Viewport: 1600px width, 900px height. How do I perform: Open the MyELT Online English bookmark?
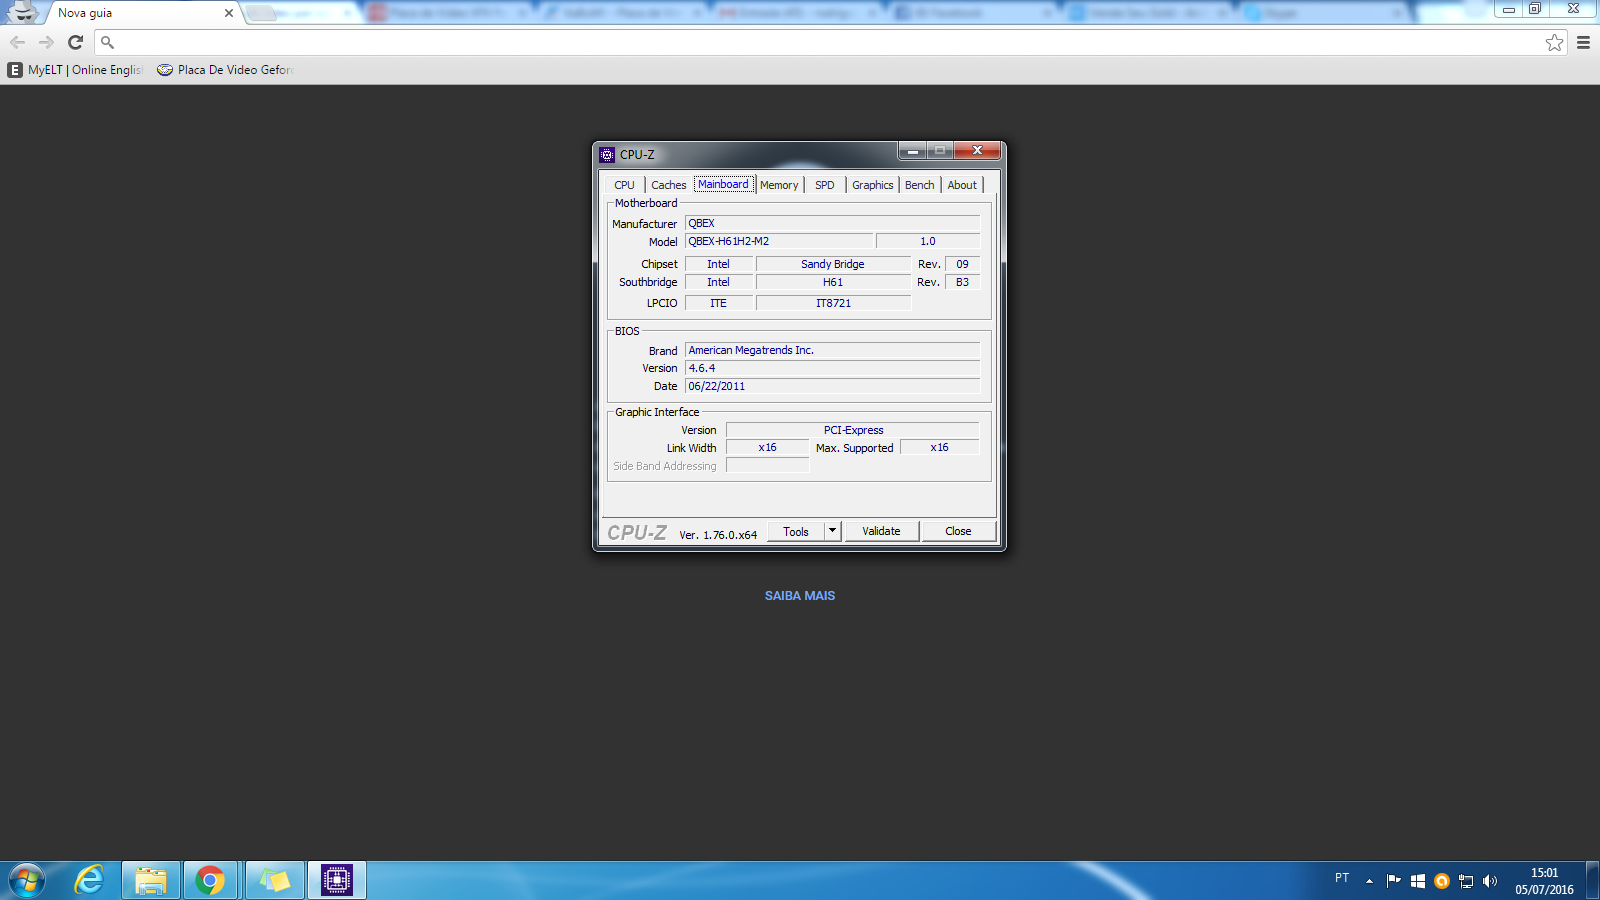click(x=75, y=70)
